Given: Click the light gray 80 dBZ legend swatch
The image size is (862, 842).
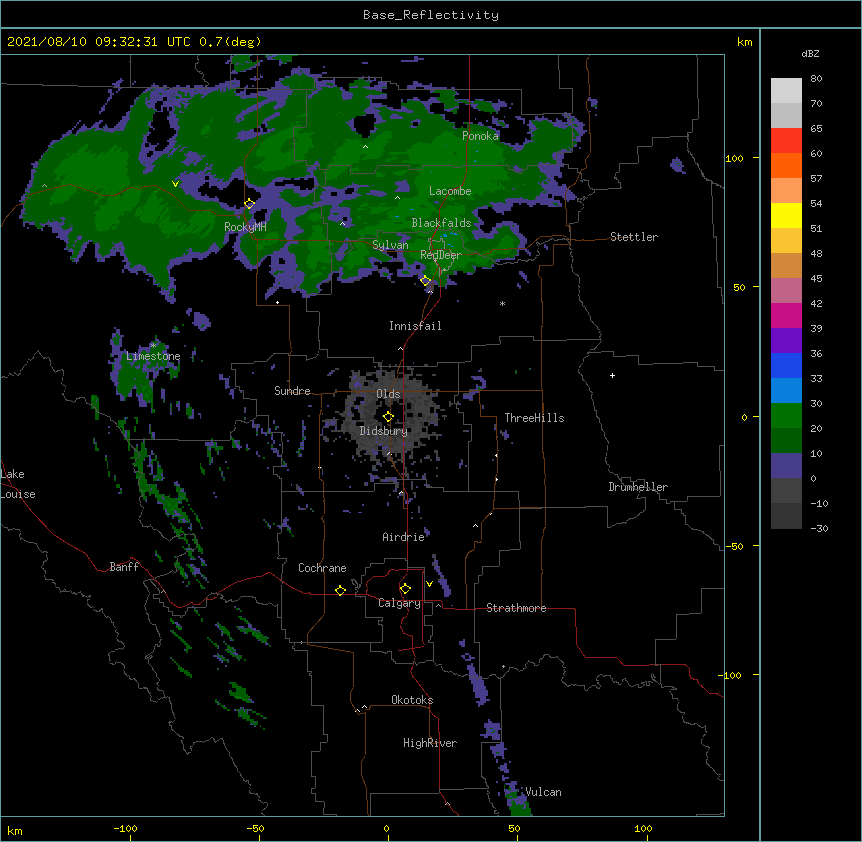Looking at the screenshot, I should 786,91.
